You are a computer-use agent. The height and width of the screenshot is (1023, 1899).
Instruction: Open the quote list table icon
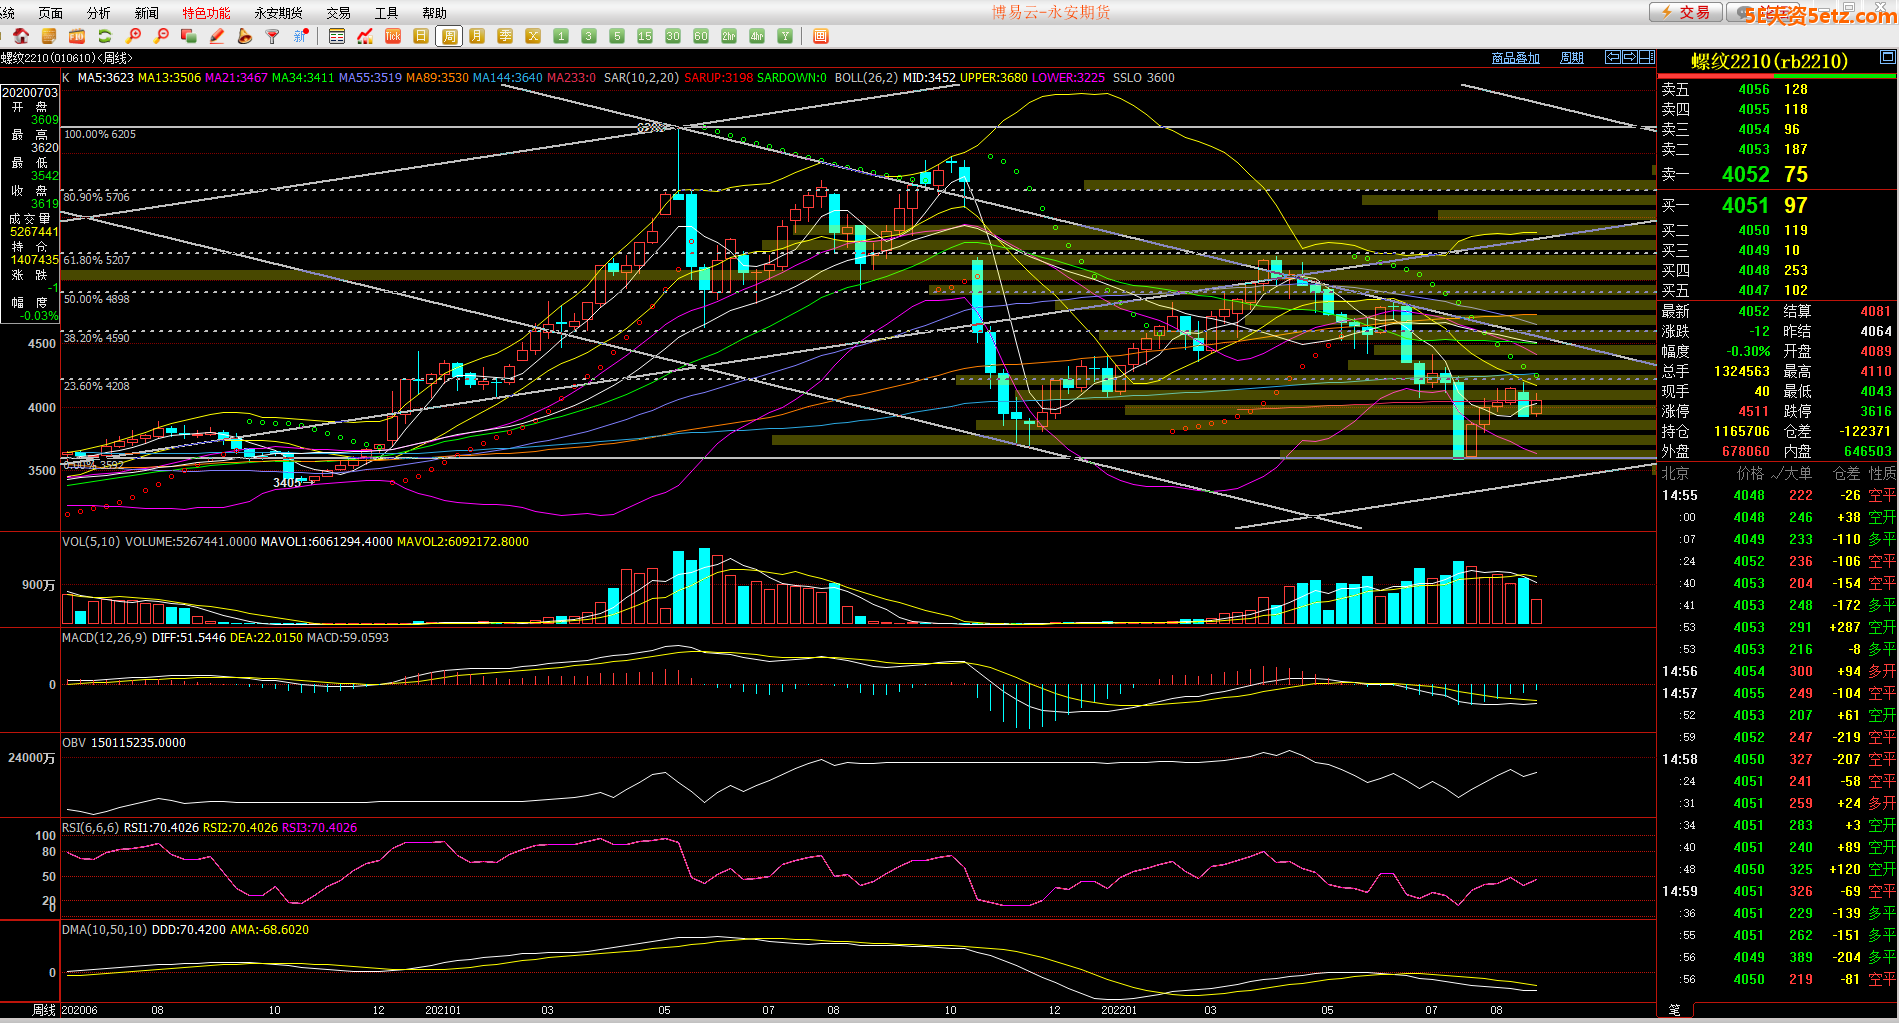coord(337,36)
